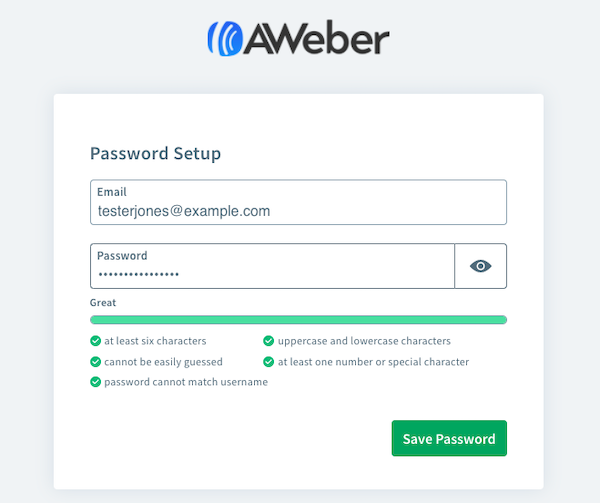Click the check icon next to cannot be easily guessed

(x=95, y=361)
